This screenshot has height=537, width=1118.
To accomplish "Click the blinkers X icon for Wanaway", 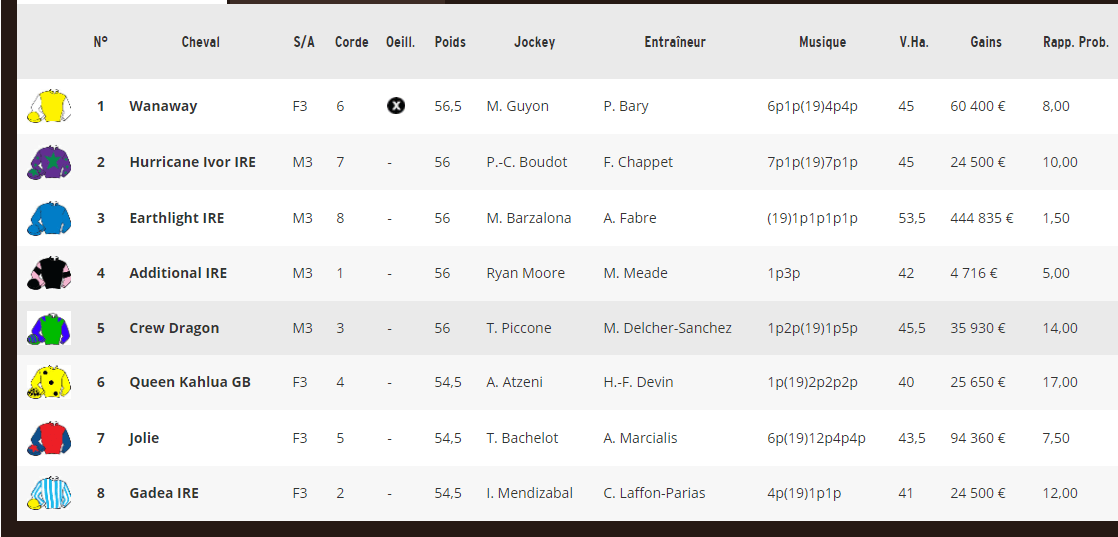I will [x=396, y=106].
